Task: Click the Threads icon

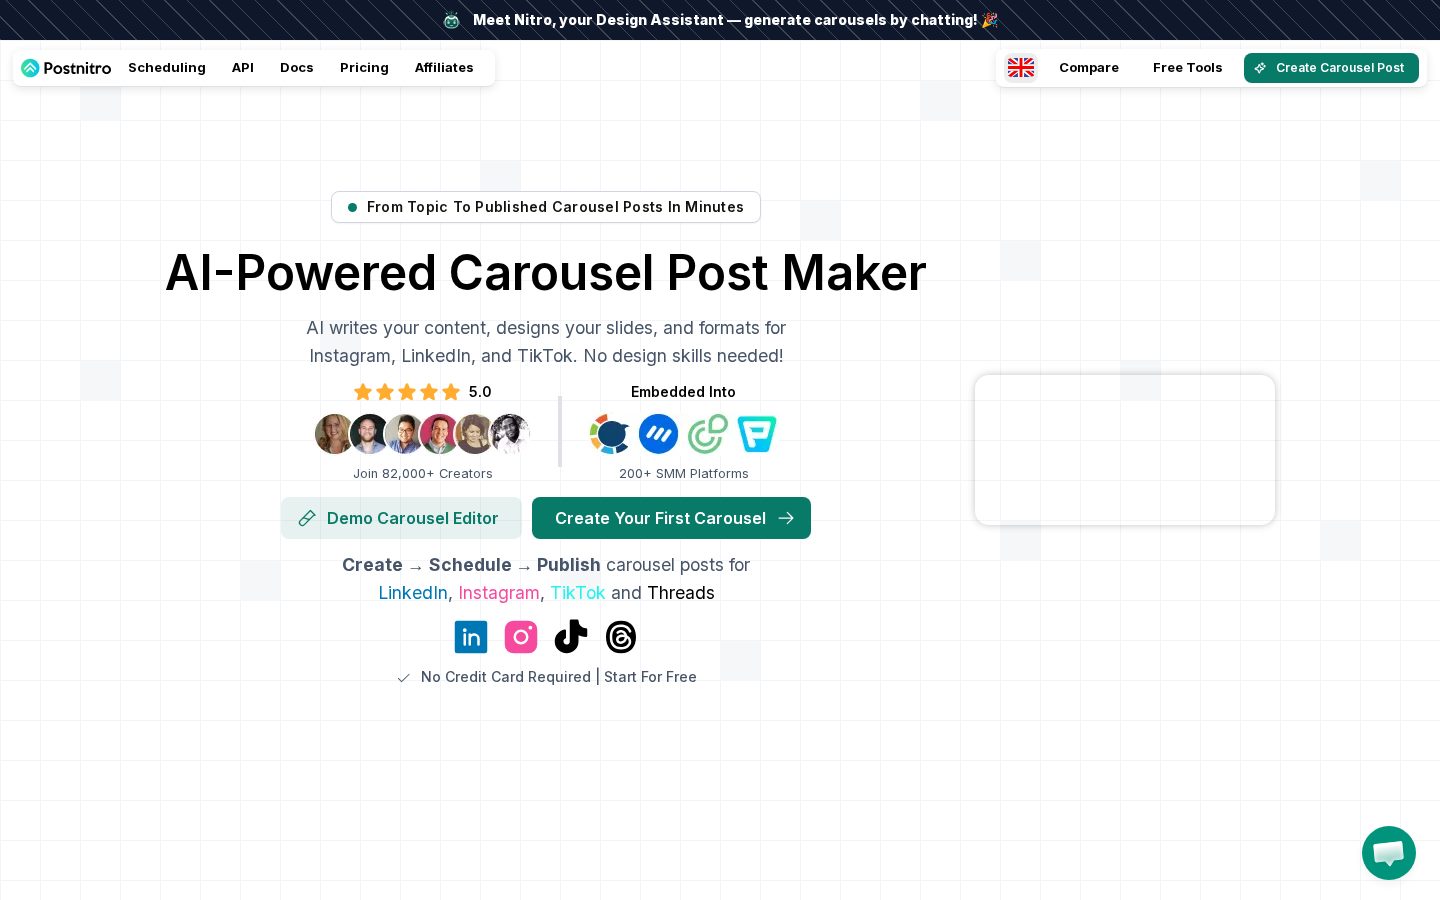Action: [x=621, y=637]
